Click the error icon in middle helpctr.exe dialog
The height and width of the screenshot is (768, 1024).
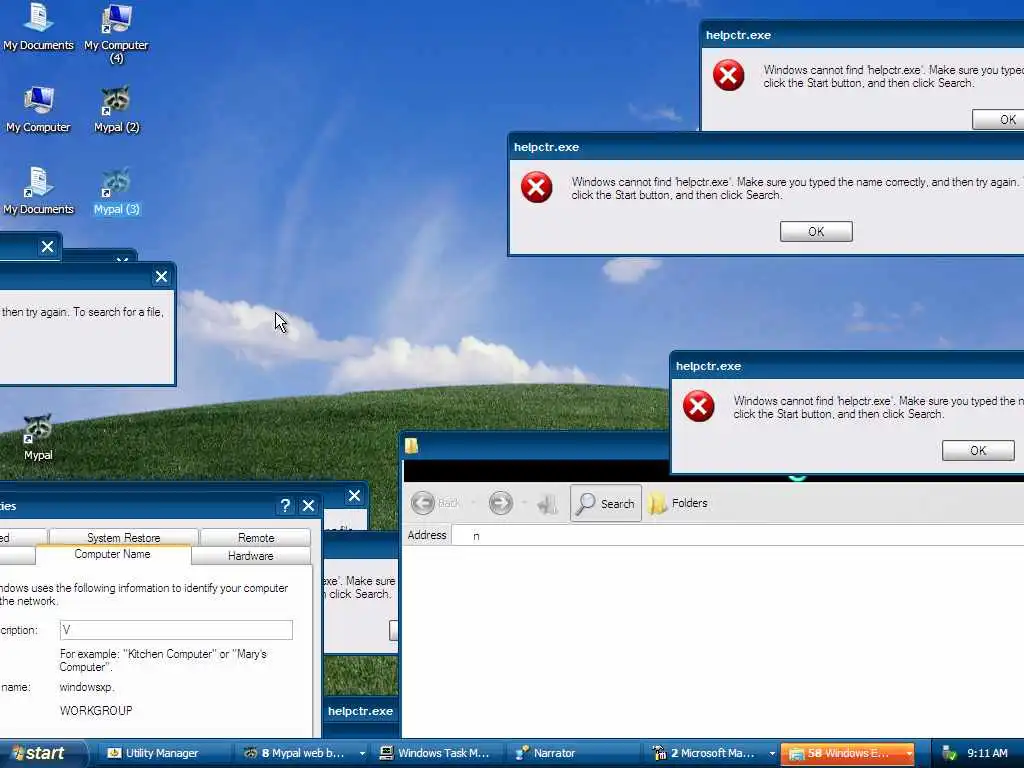tap(536, 187)
